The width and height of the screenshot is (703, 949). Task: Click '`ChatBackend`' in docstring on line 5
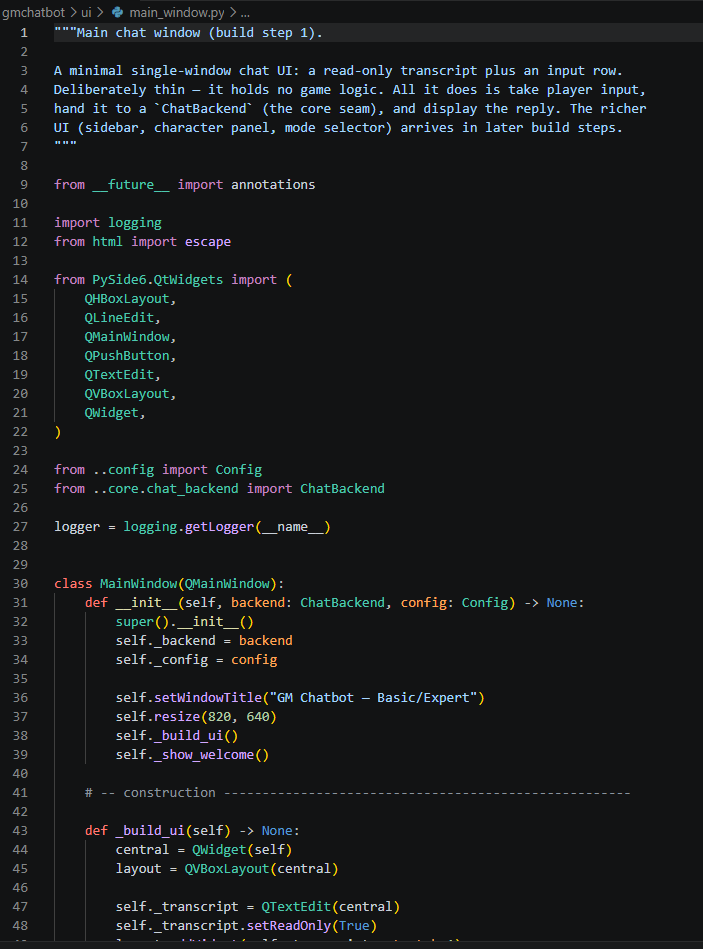(204, 108)
